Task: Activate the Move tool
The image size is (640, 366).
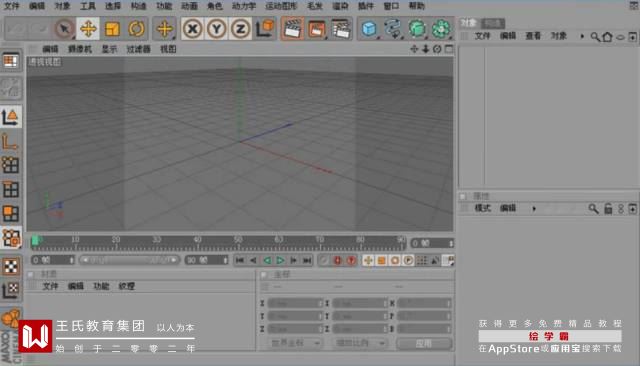Action: (x=88, y=29)
